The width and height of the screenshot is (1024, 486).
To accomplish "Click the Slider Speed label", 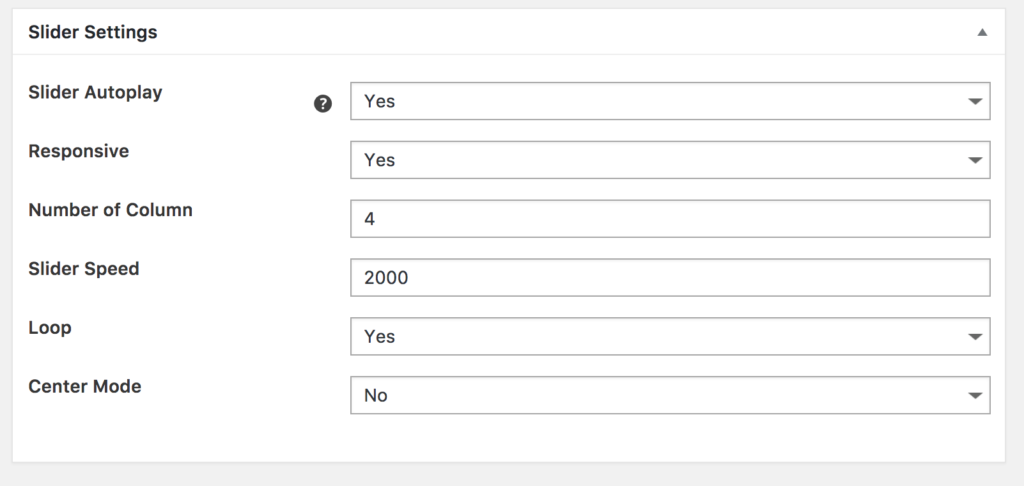I will pos(84,269).
